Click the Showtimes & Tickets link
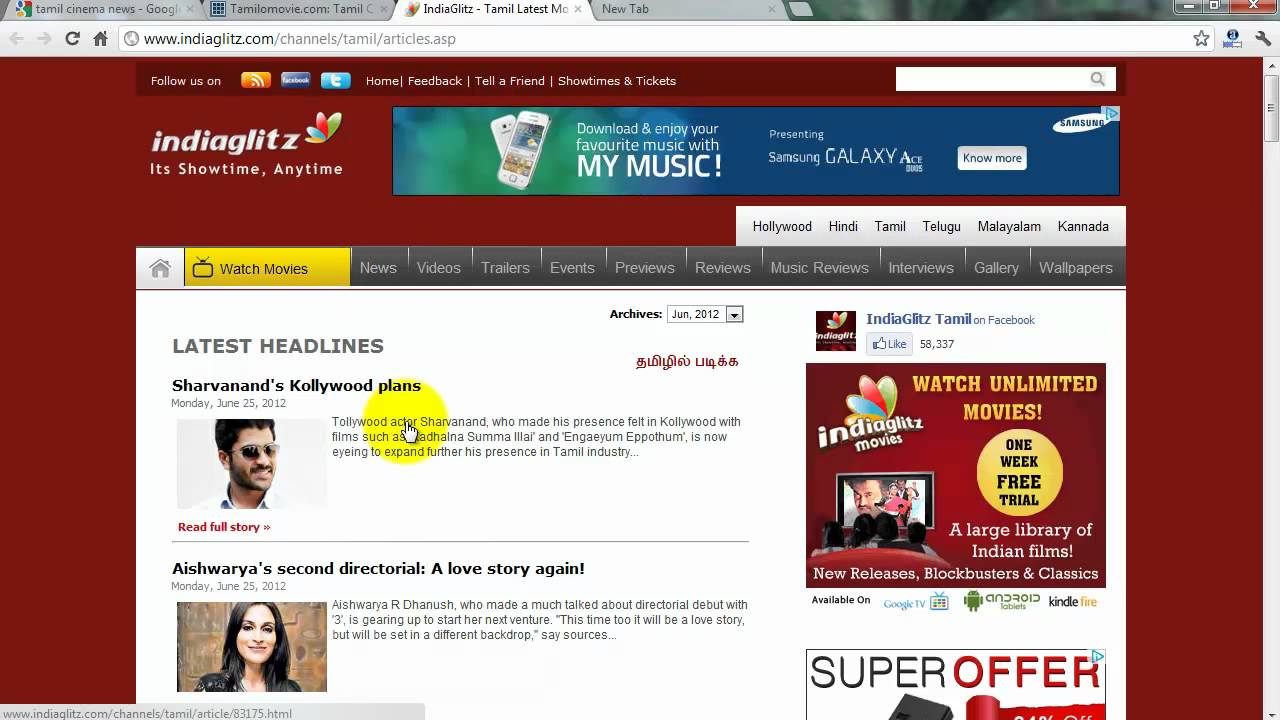The width and height of the screenshot is (1280, 720). 617,81
